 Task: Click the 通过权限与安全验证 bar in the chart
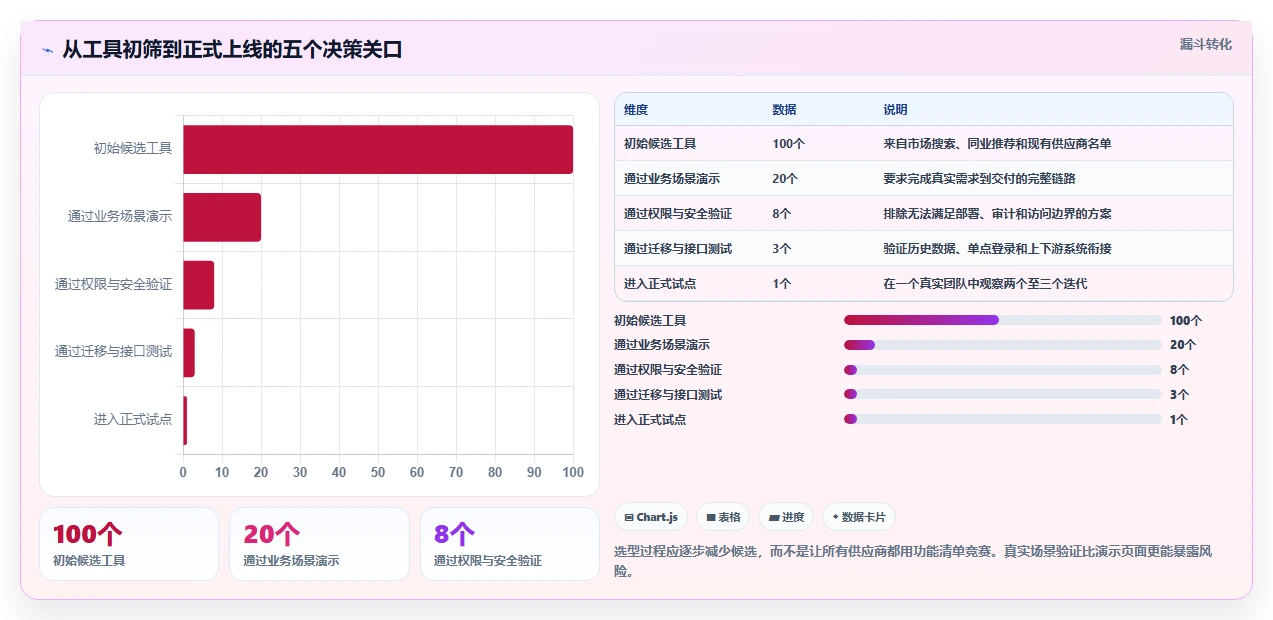tap(198, 285)
